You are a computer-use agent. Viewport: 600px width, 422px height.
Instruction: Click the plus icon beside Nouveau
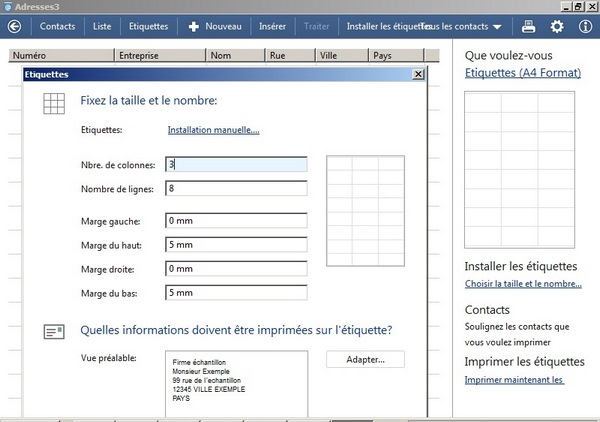(194, 26)
